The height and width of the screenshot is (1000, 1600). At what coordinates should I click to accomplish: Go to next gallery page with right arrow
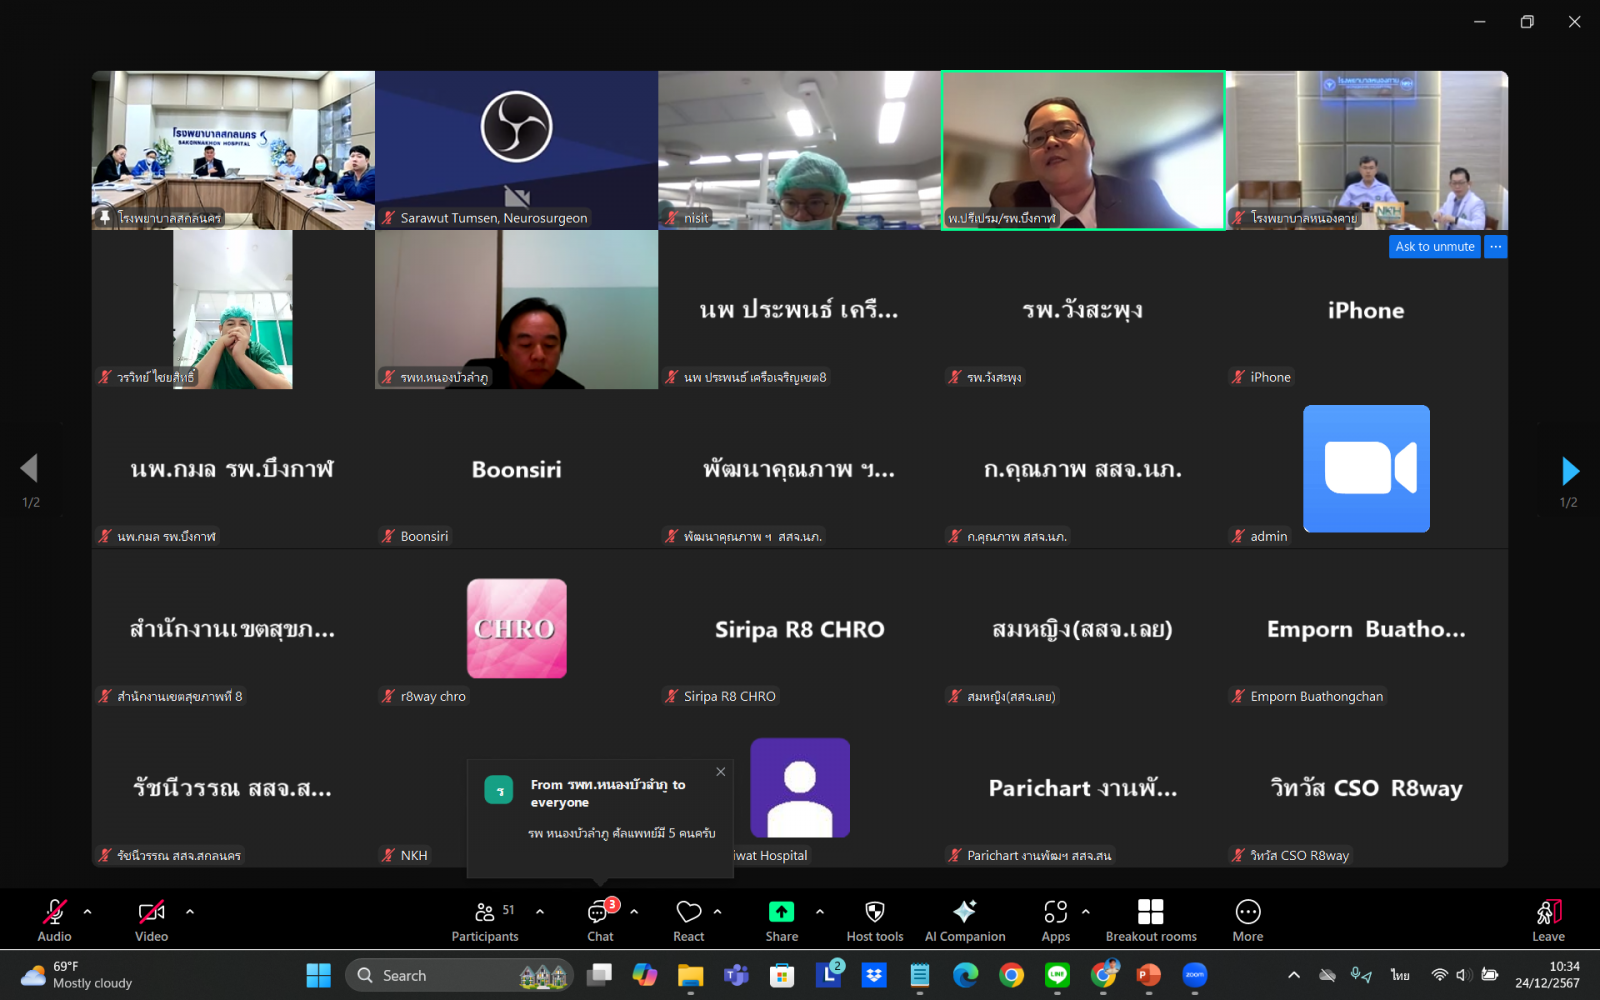point(1570,470)
